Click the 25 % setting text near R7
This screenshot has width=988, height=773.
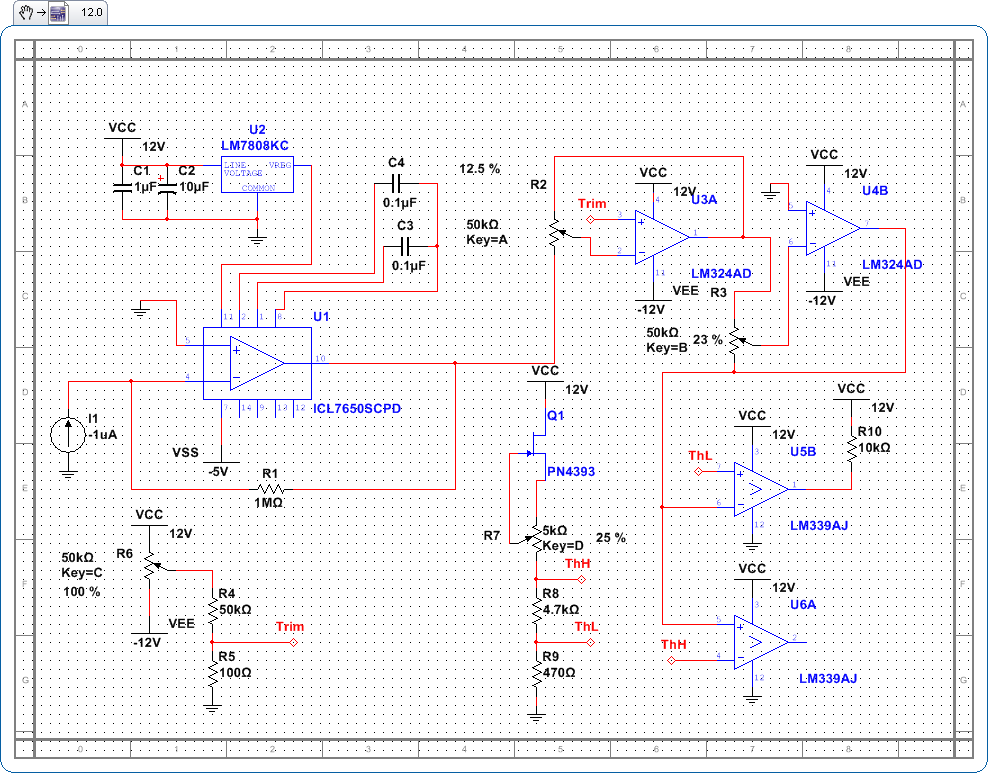[x=611, y=538]
